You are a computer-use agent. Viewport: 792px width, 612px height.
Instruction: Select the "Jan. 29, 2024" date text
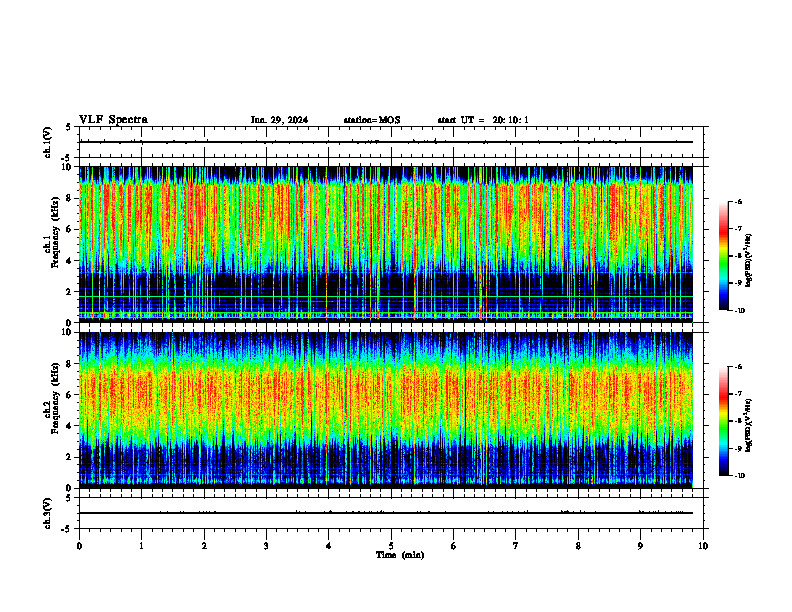click(x=279, y=120)
